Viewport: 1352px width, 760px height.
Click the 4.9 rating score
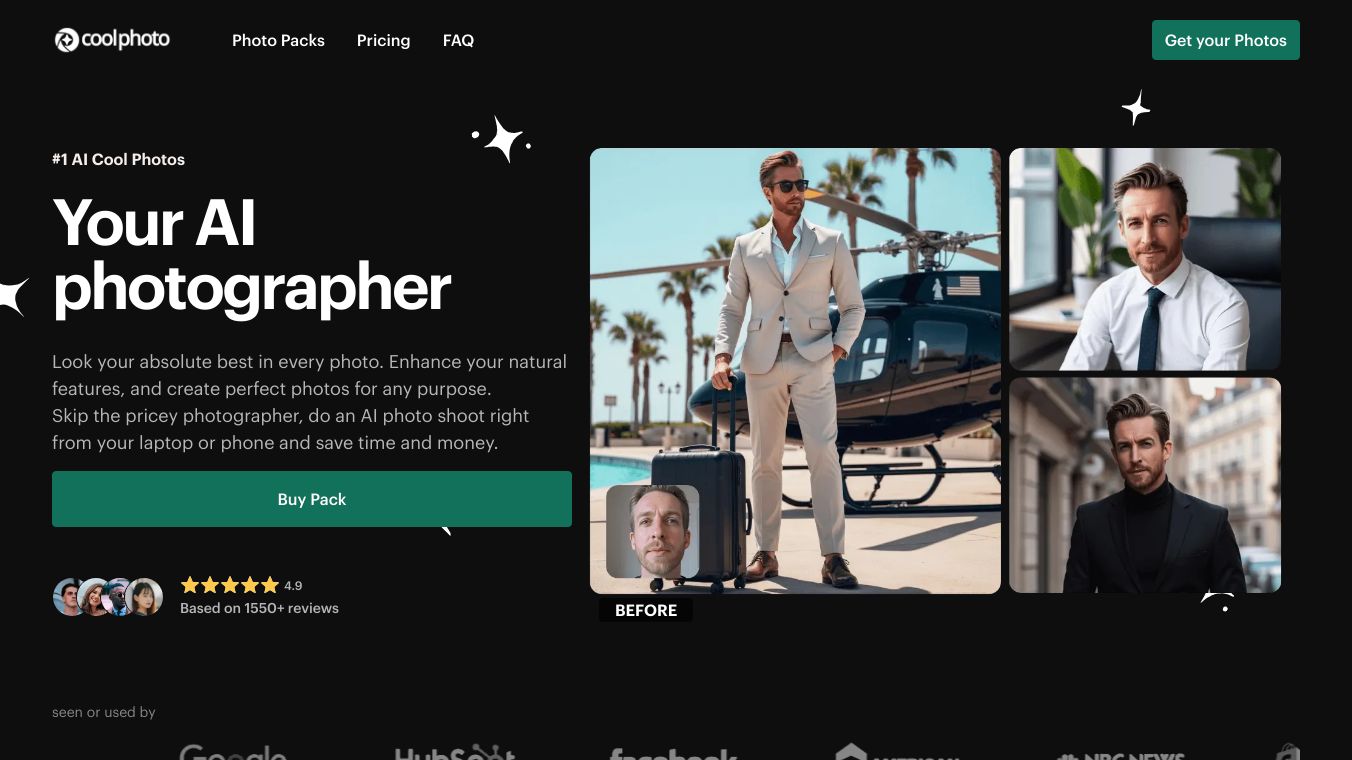[x=293, y=586]
